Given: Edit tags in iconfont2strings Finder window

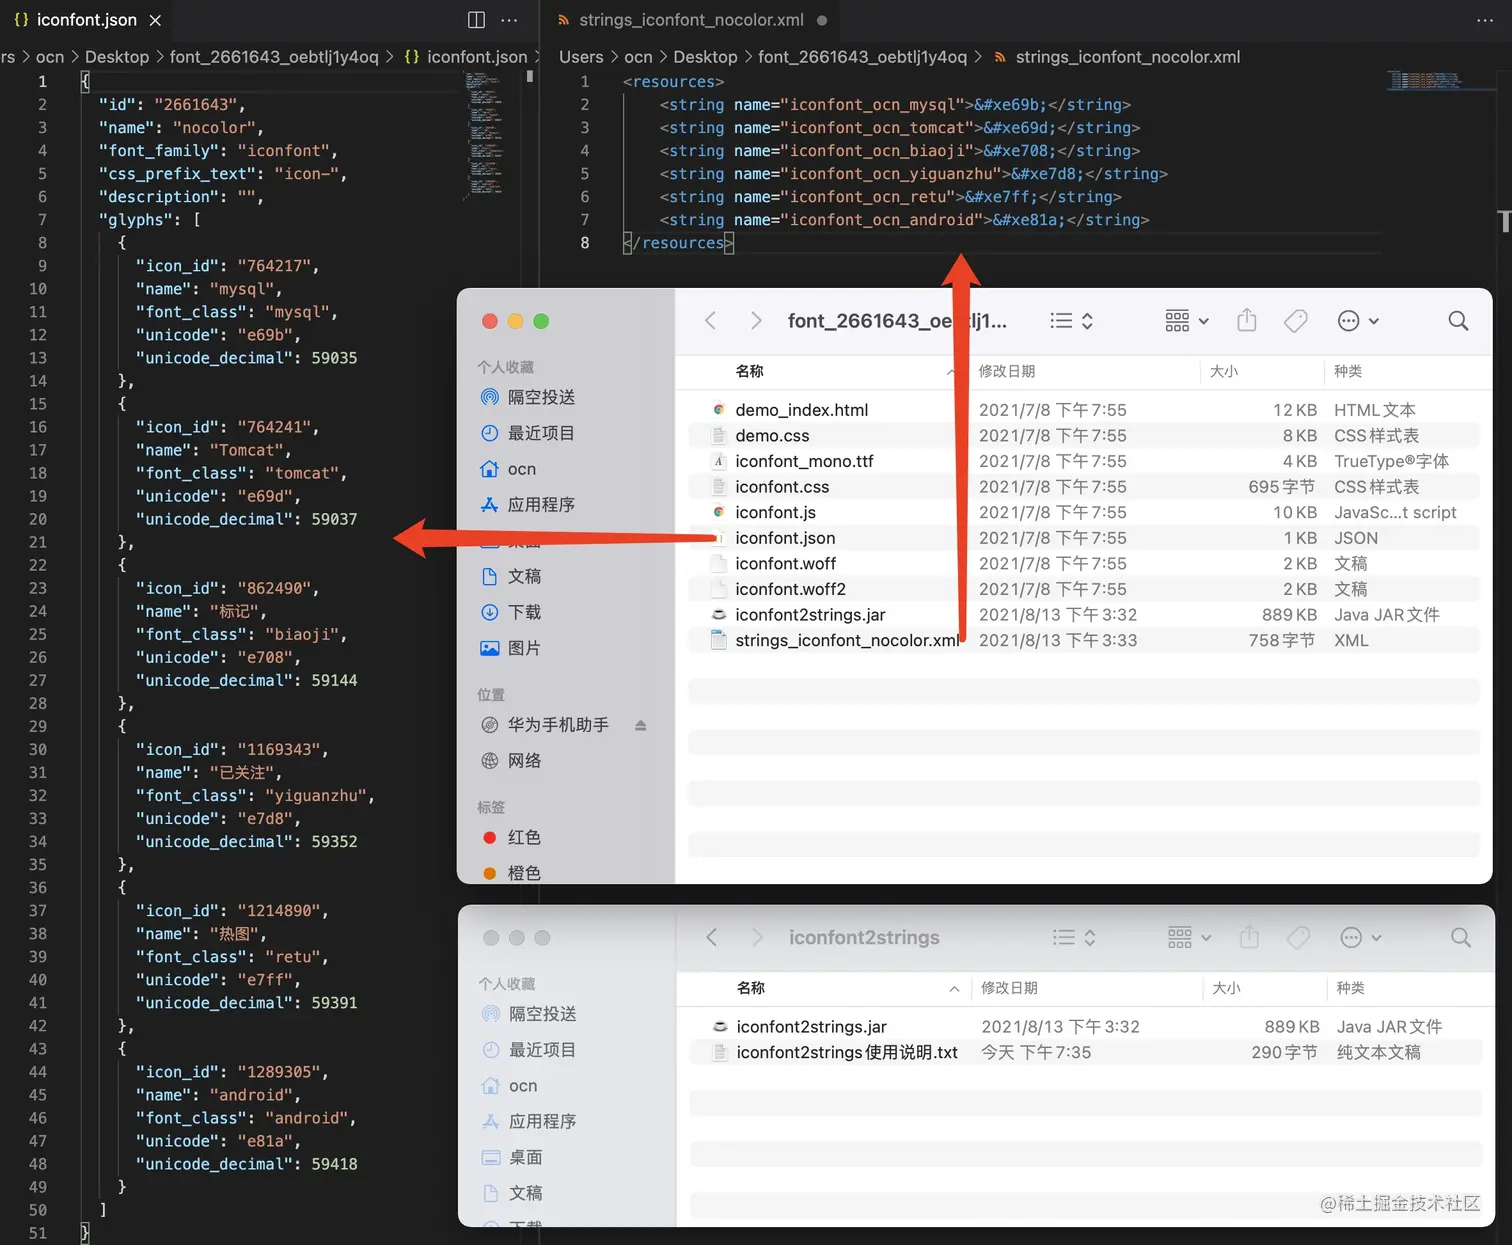Looking at the screenshot, I should click(x=1298, y=938).
